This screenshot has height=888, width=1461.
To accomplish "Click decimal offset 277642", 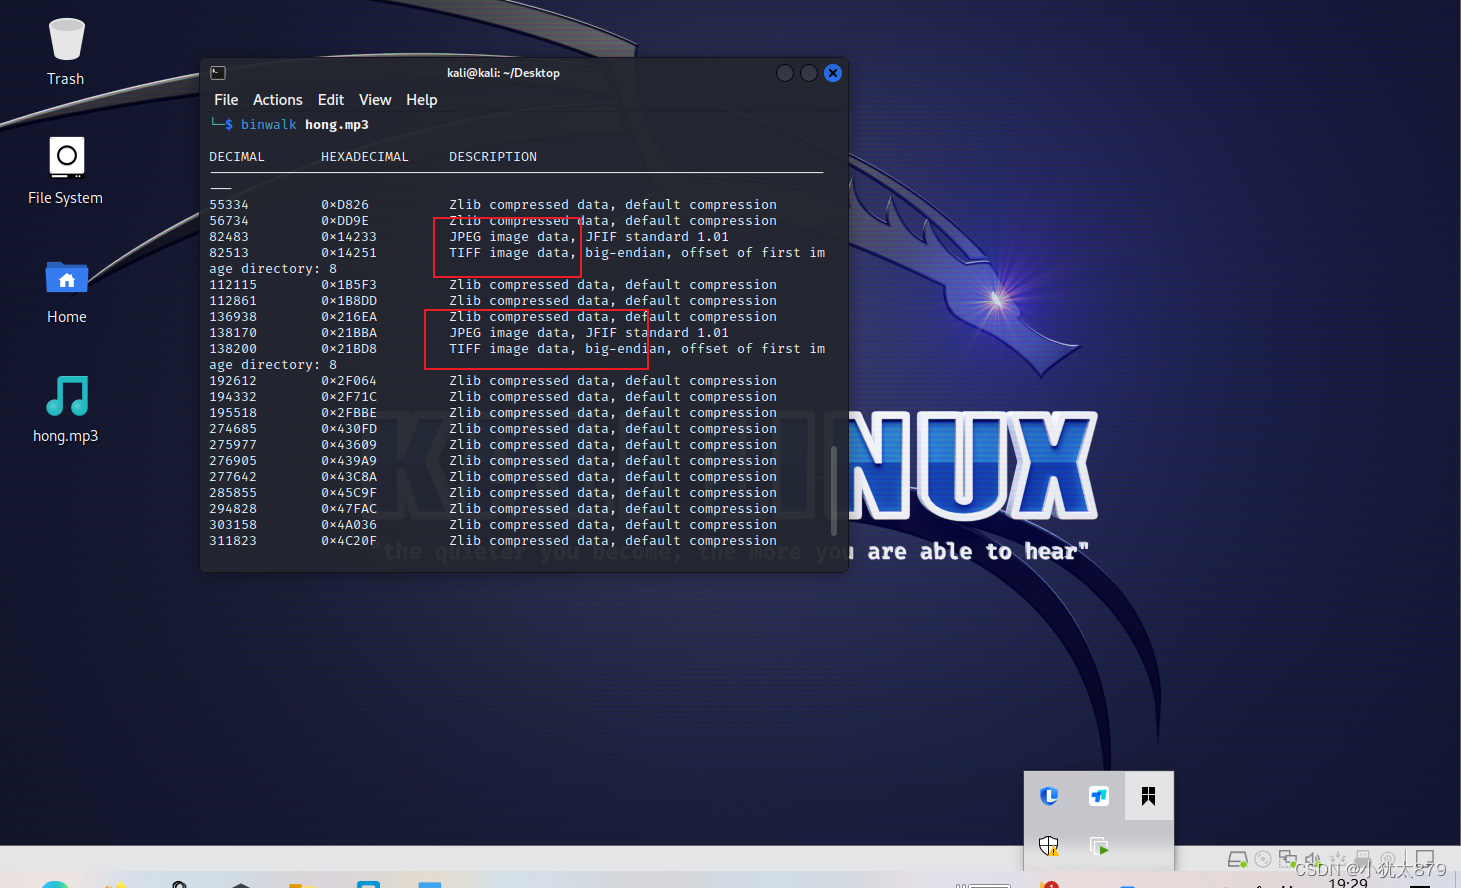I will (x=233, y=477).
